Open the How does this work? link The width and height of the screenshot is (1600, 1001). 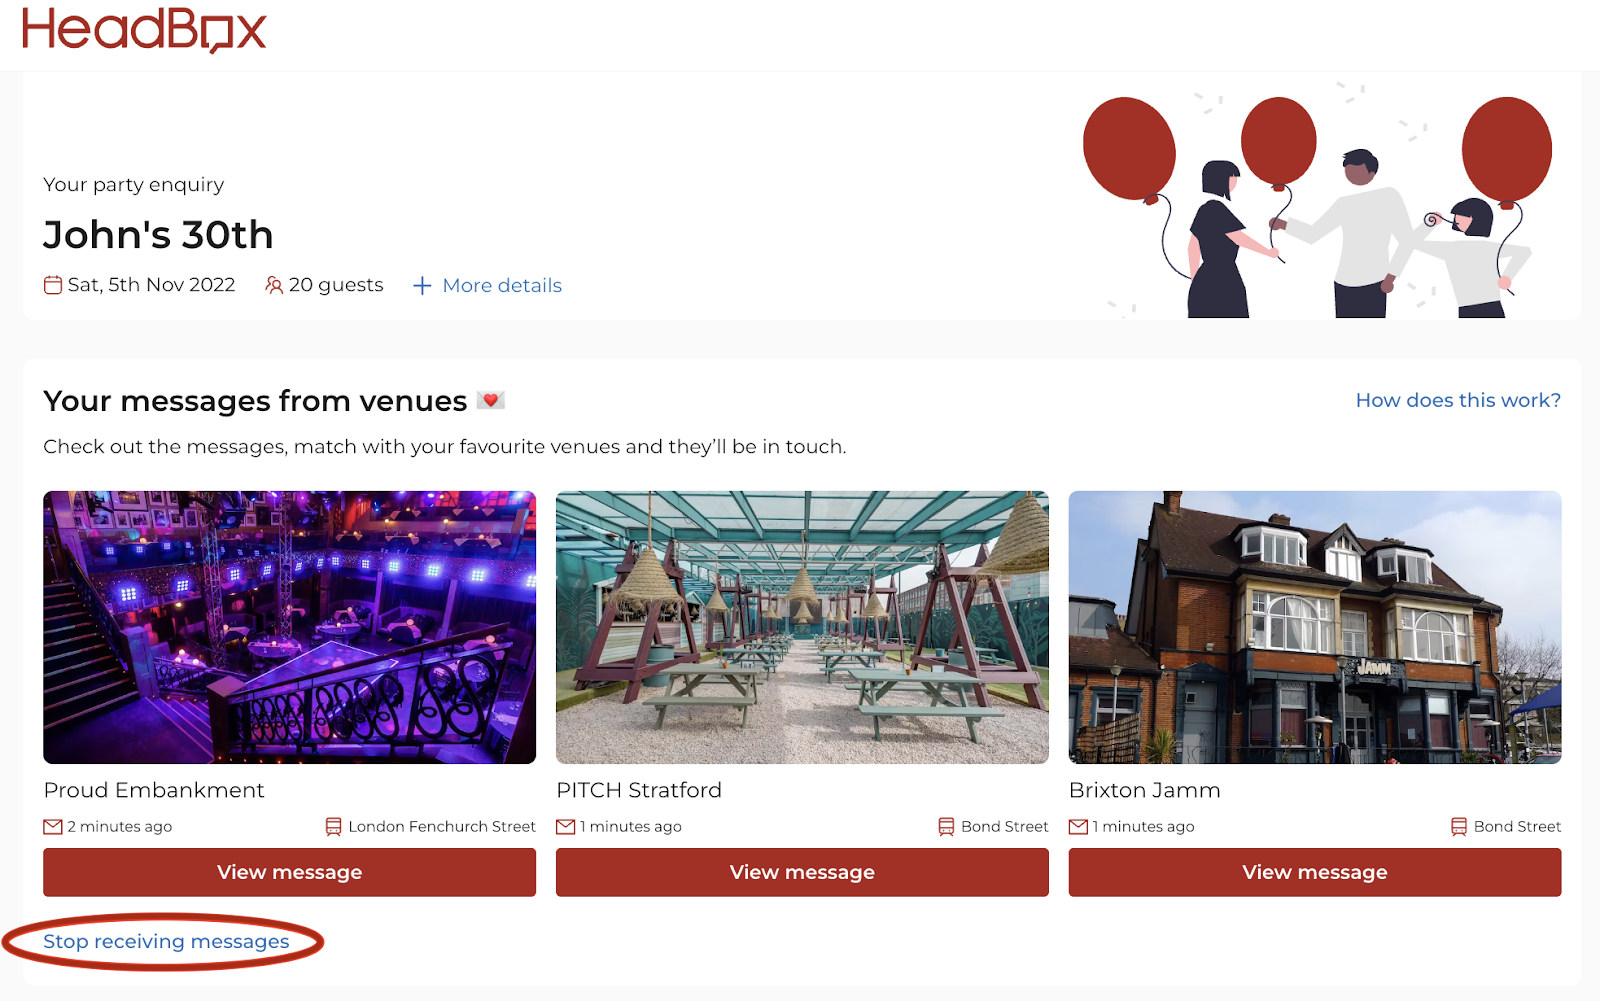(x=1458, y=400)
